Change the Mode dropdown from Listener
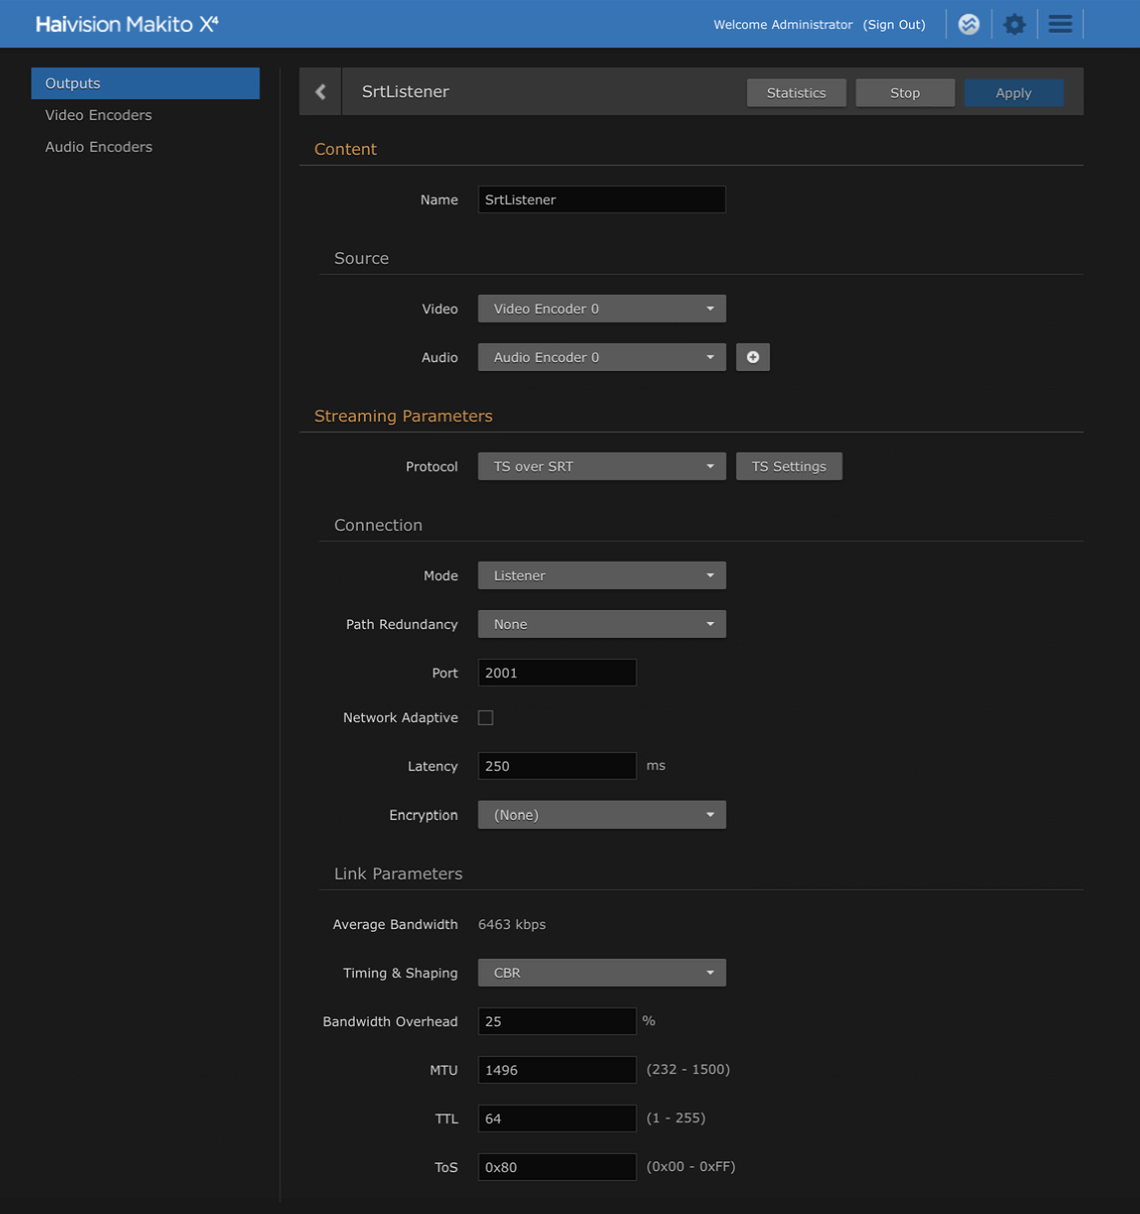 [x=602, y=575]
